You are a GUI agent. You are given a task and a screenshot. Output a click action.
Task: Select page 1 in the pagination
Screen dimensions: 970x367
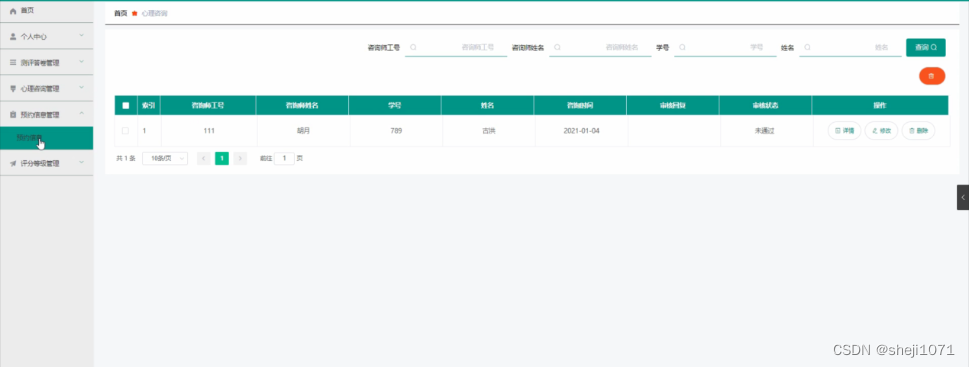(221, 158)
